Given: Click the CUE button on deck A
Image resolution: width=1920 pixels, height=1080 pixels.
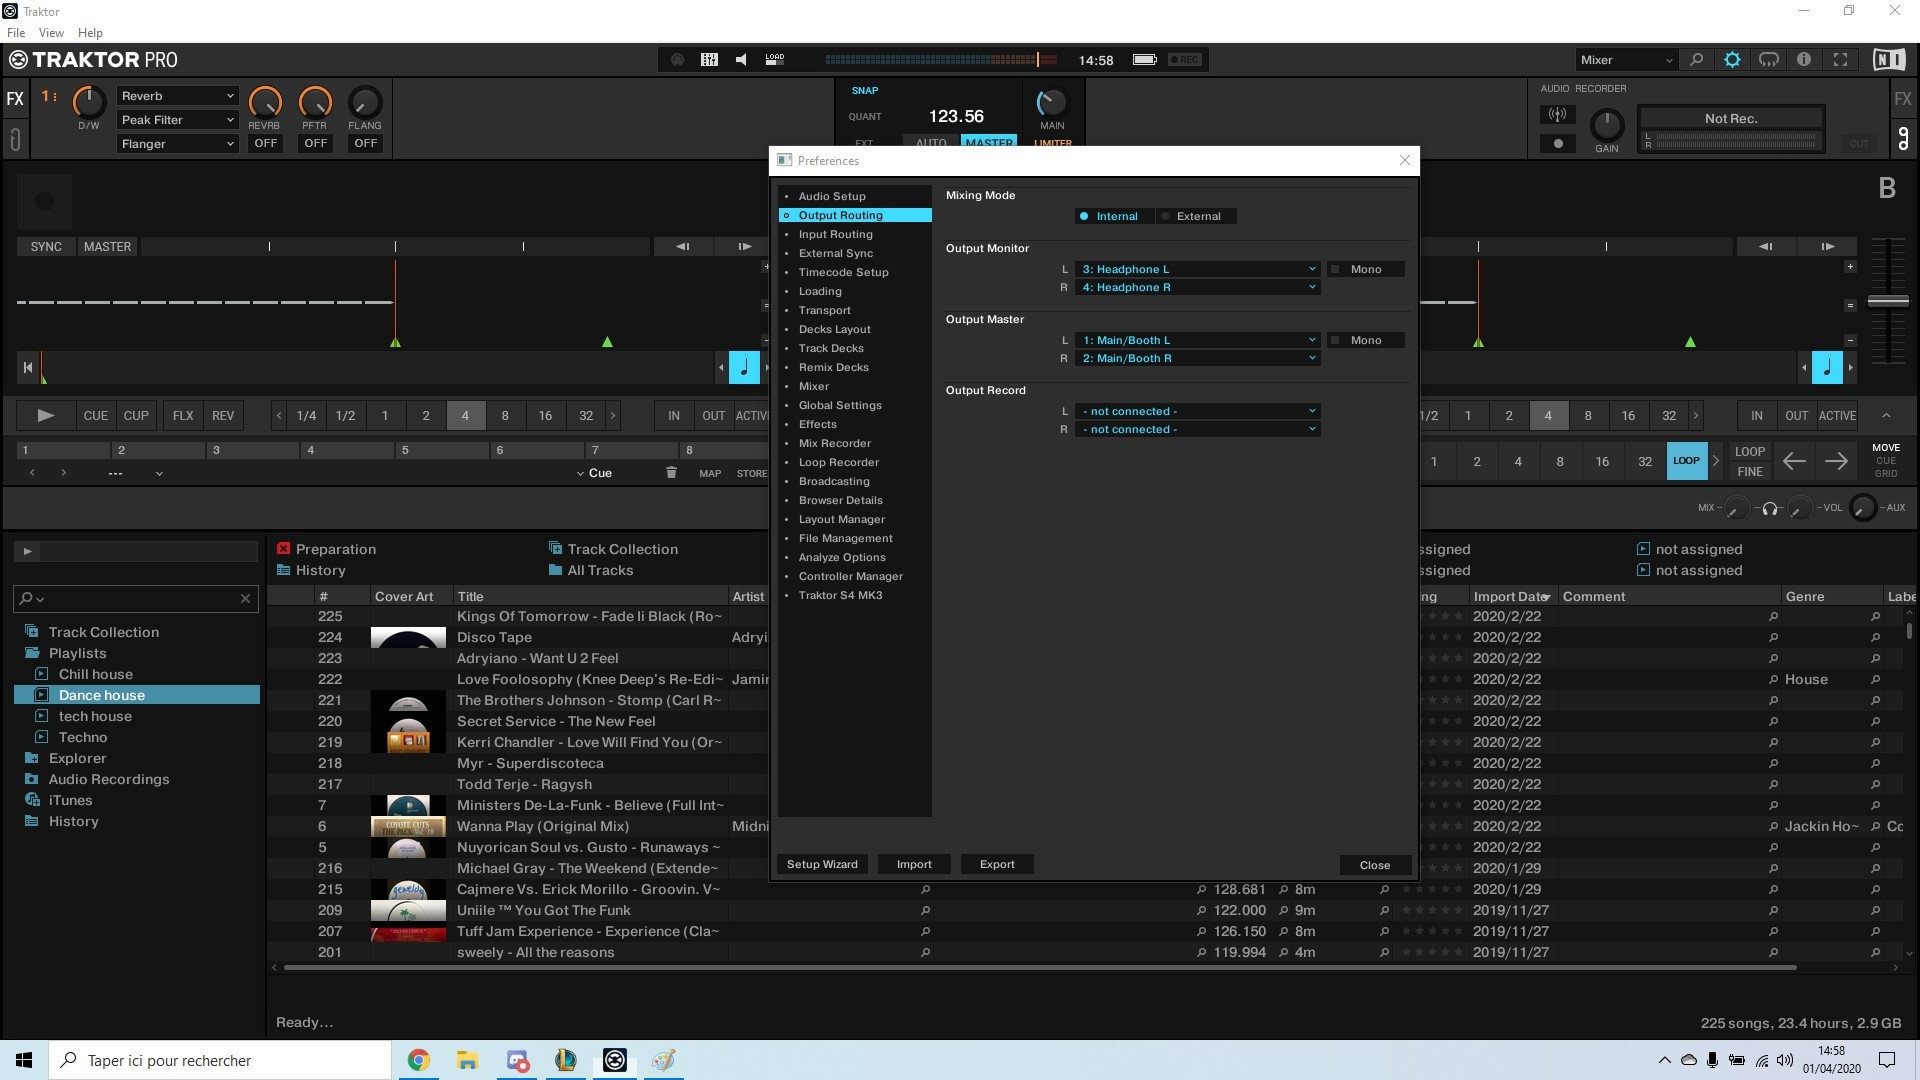Looking at the screenshot, I should click(96, 415).
